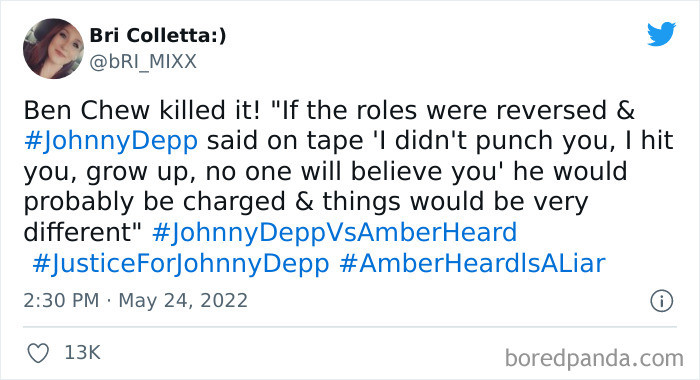Select the #AmberHeardIsALiar hashtag
The image size is (700, 380).
[472, 263]
